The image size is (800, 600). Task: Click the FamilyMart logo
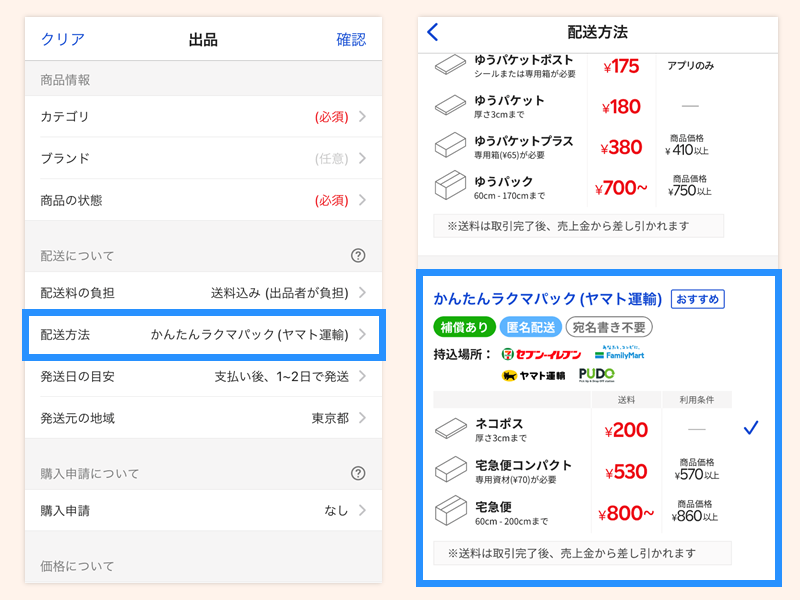point(620,353)
